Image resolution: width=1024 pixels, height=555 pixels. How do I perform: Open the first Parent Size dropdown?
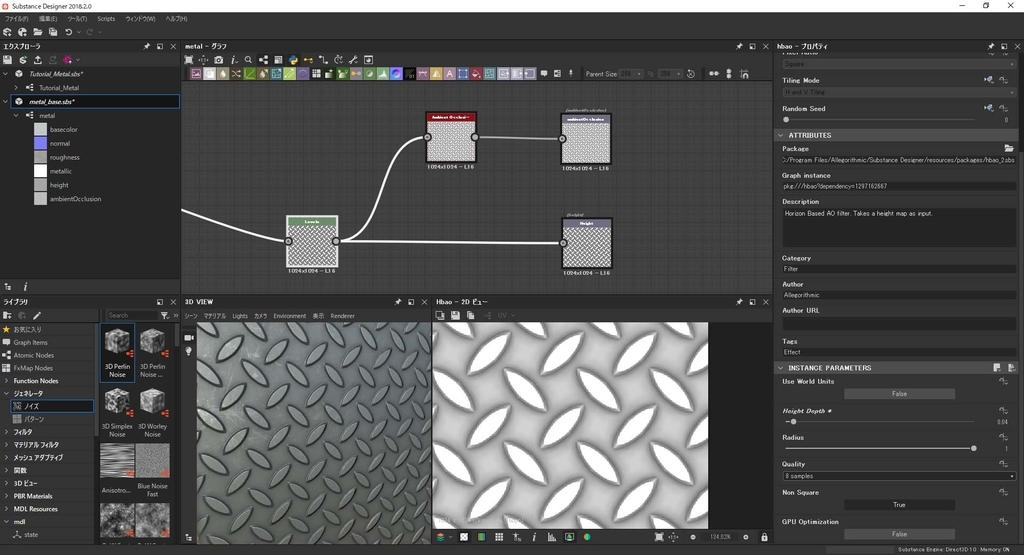(x=630, y=74)
